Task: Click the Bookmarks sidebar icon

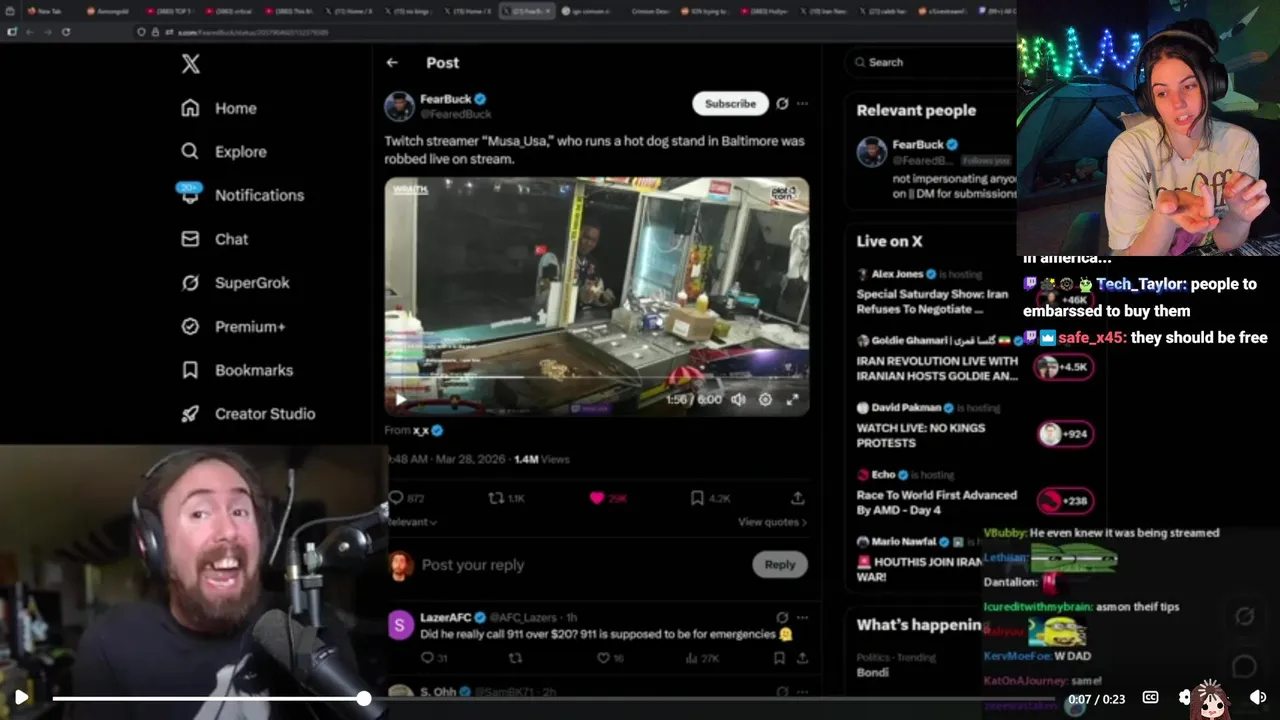Action: pyautogui.click(x=190, y=370)
